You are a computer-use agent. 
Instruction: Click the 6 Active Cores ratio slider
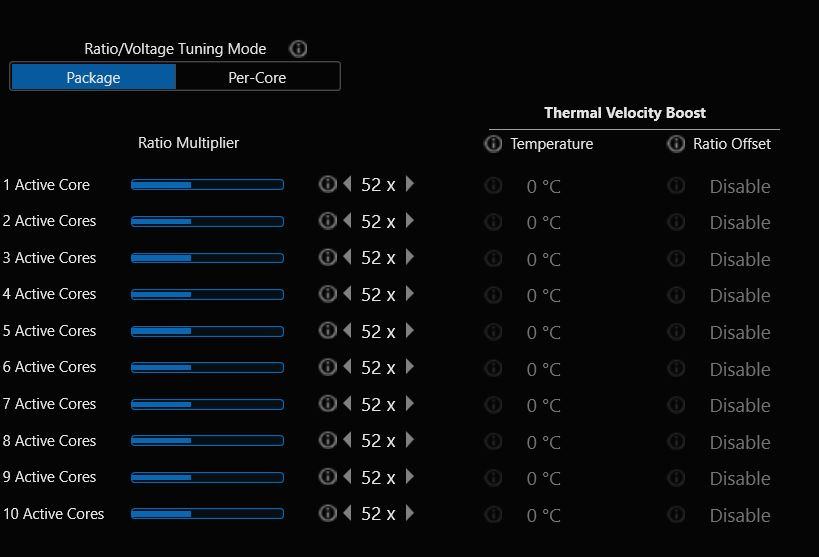[207, 367]
